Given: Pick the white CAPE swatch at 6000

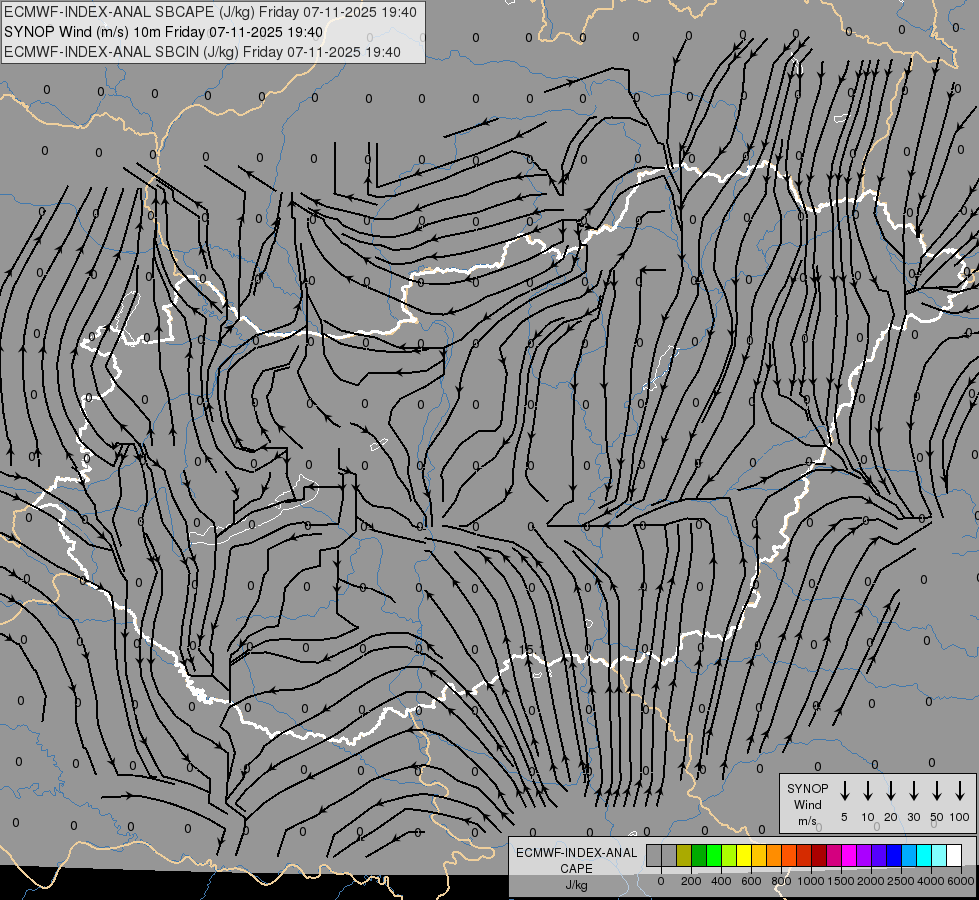Looking at the screenshot, I should 954,855.
